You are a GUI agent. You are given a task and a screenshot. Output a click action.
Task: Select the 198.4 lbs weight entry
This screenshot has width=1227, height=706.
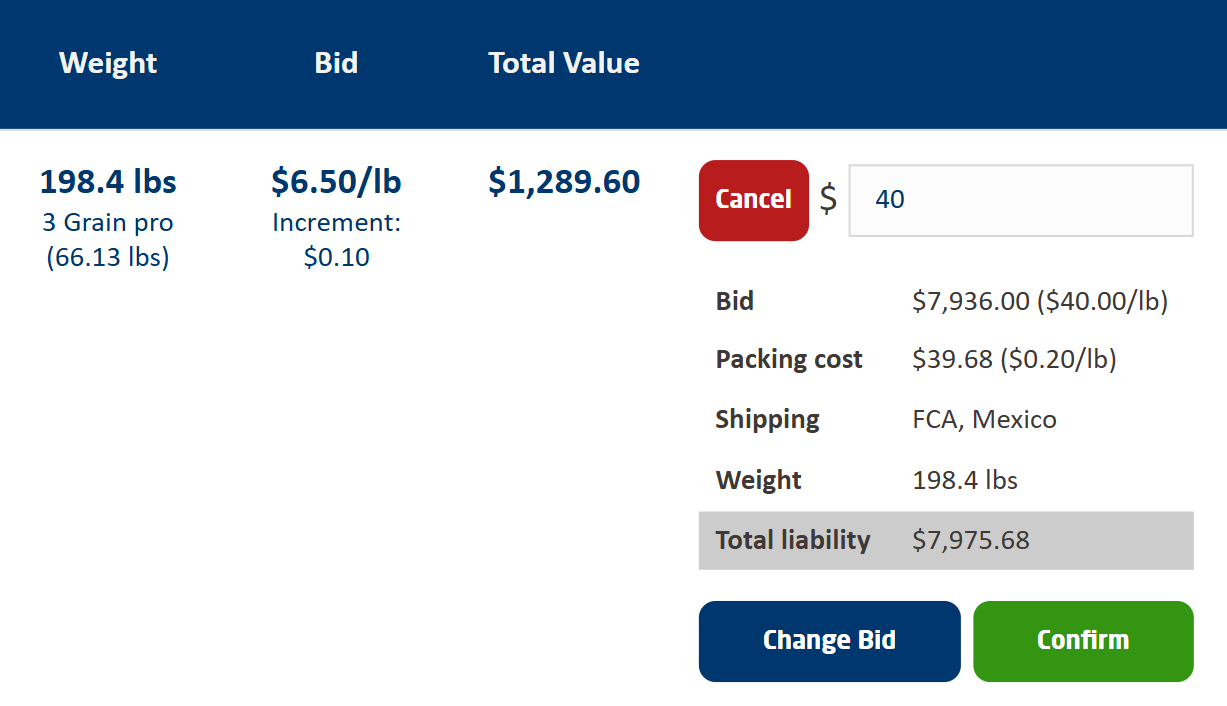click(x=107, y=181)
